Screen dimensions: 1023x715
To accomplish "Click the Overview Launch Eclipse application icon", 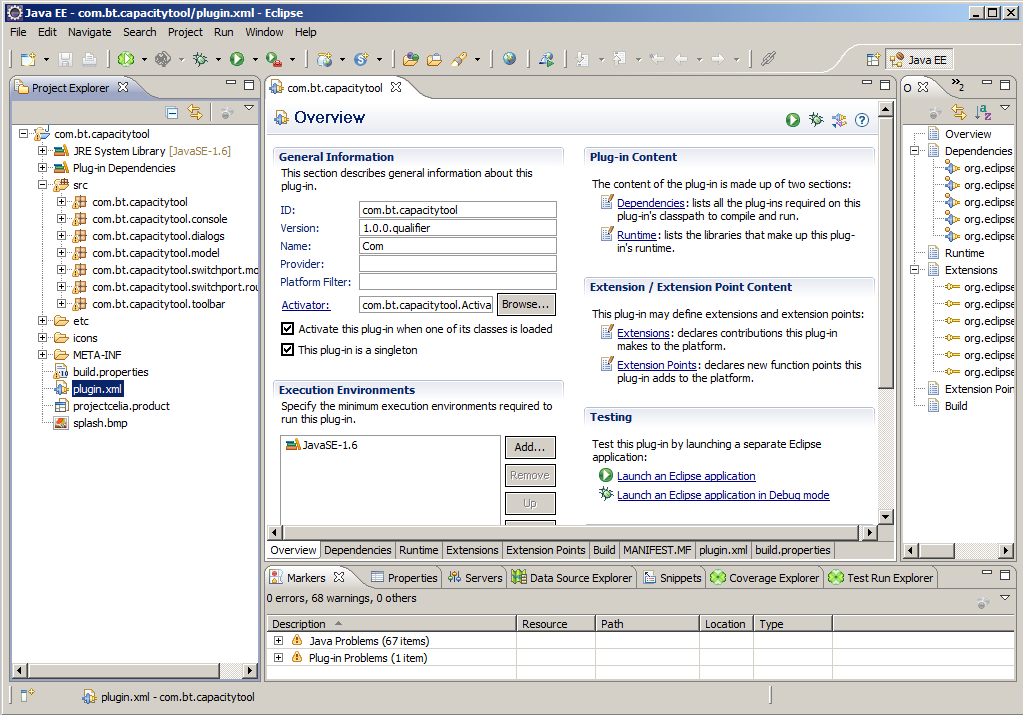I will point(793,119).
